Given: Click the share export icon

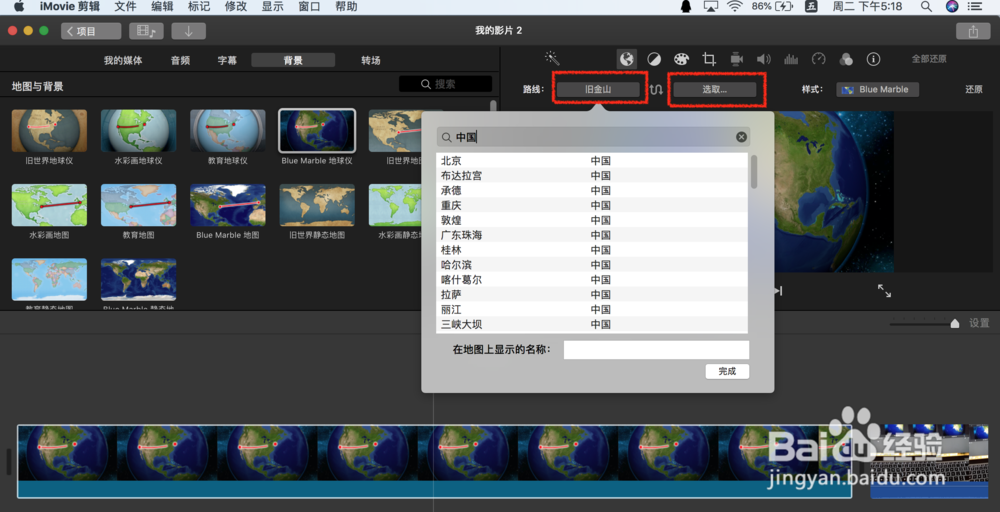Looking at the screenshot, I should pos(973,31).
